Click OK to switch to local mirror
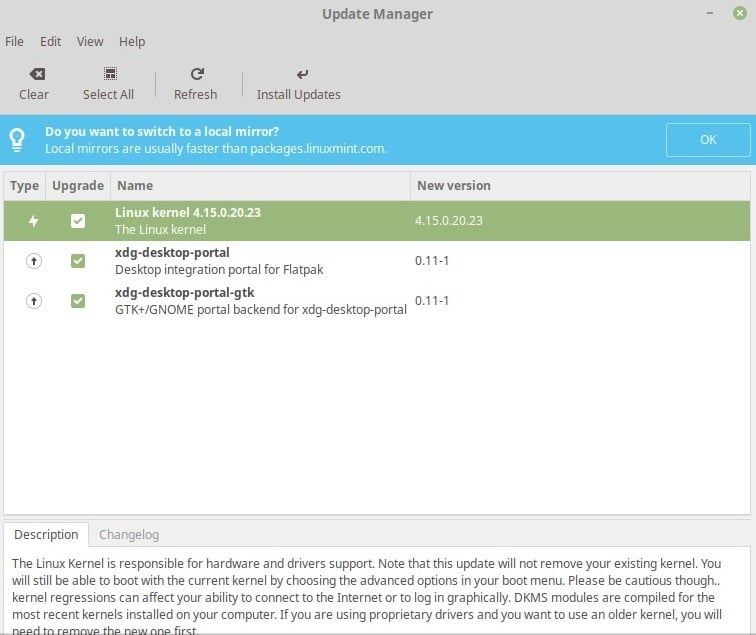This screenshot has height=635, width=756. pos(708,140)
